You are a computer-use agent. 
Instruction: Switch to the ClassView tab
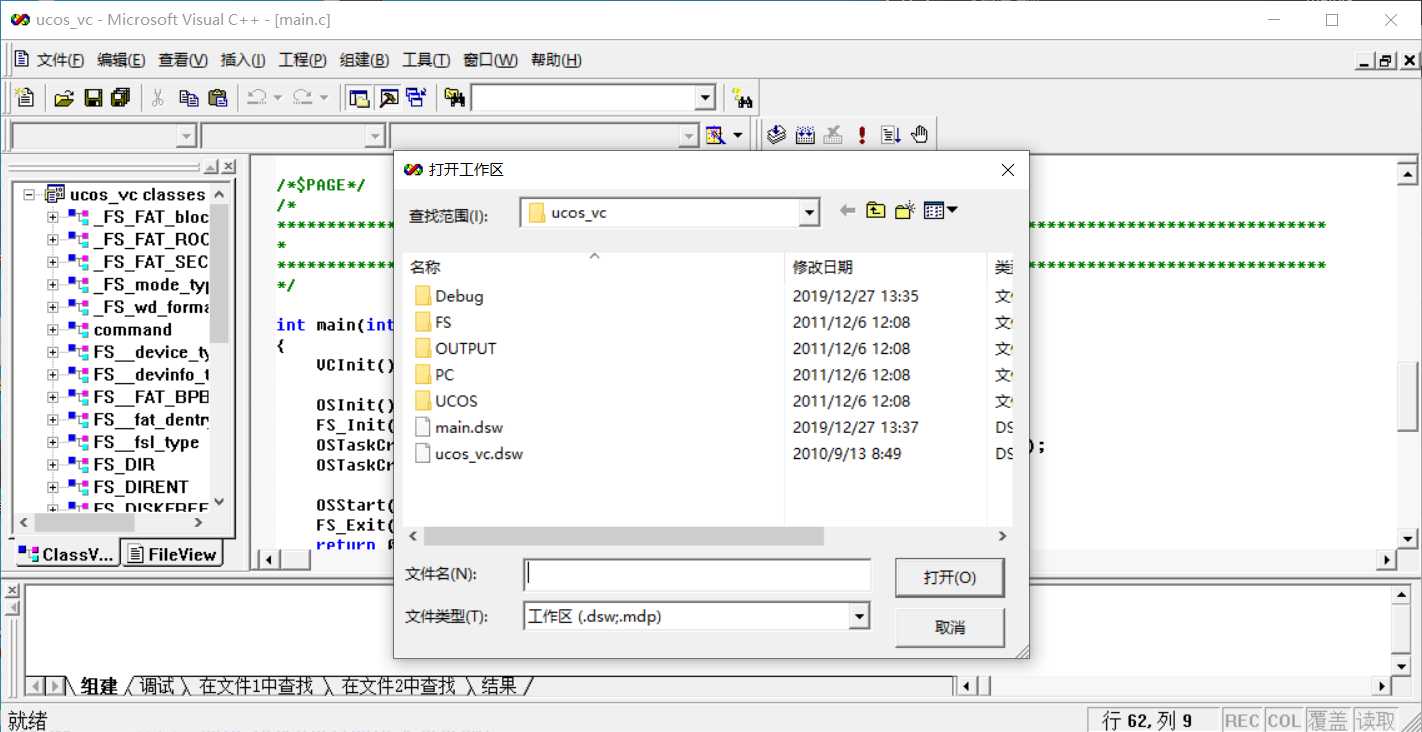pos(67,554)
